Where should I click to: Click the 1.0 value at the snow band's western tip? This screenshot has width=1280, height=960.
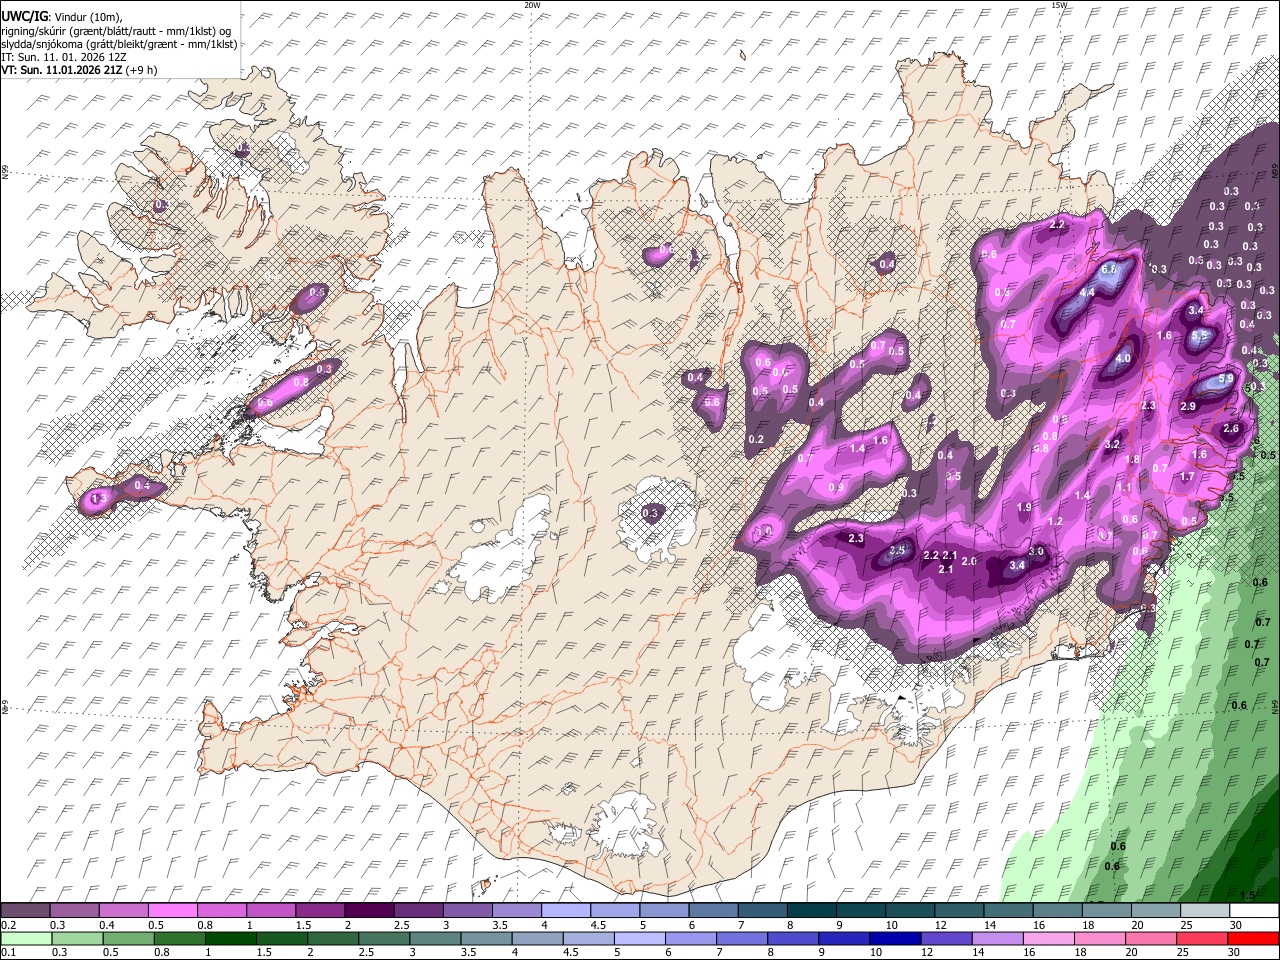[x=766, y=532]
